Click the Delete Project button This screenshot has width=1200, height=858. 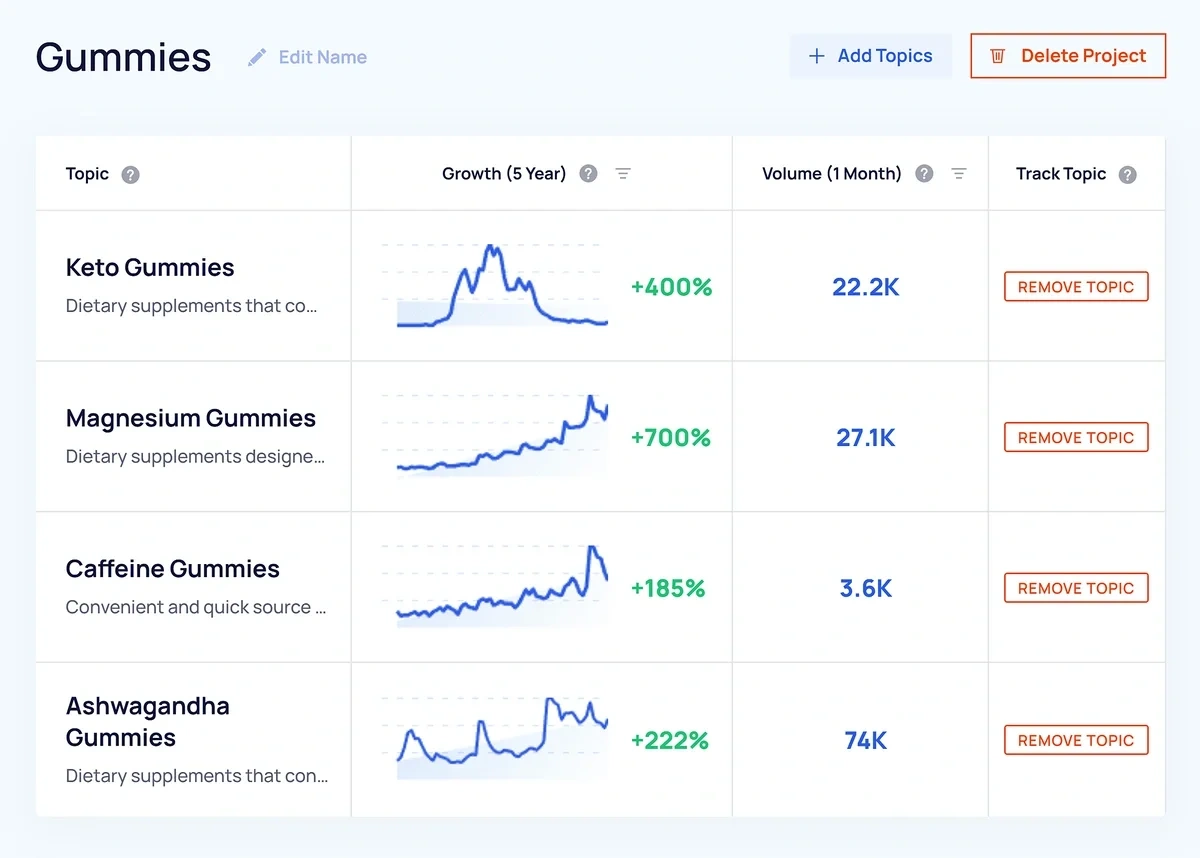(x=1067, y=56)
